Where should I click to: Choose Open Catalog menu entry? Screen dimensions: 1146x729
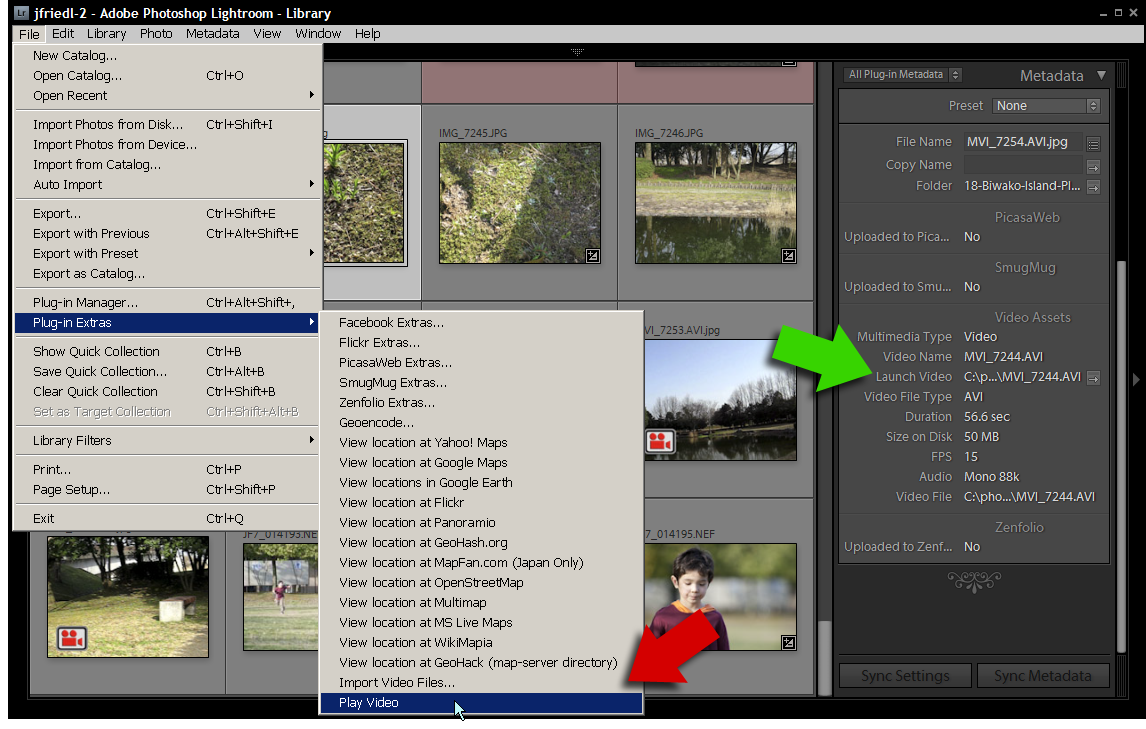[x=168, y=76]
